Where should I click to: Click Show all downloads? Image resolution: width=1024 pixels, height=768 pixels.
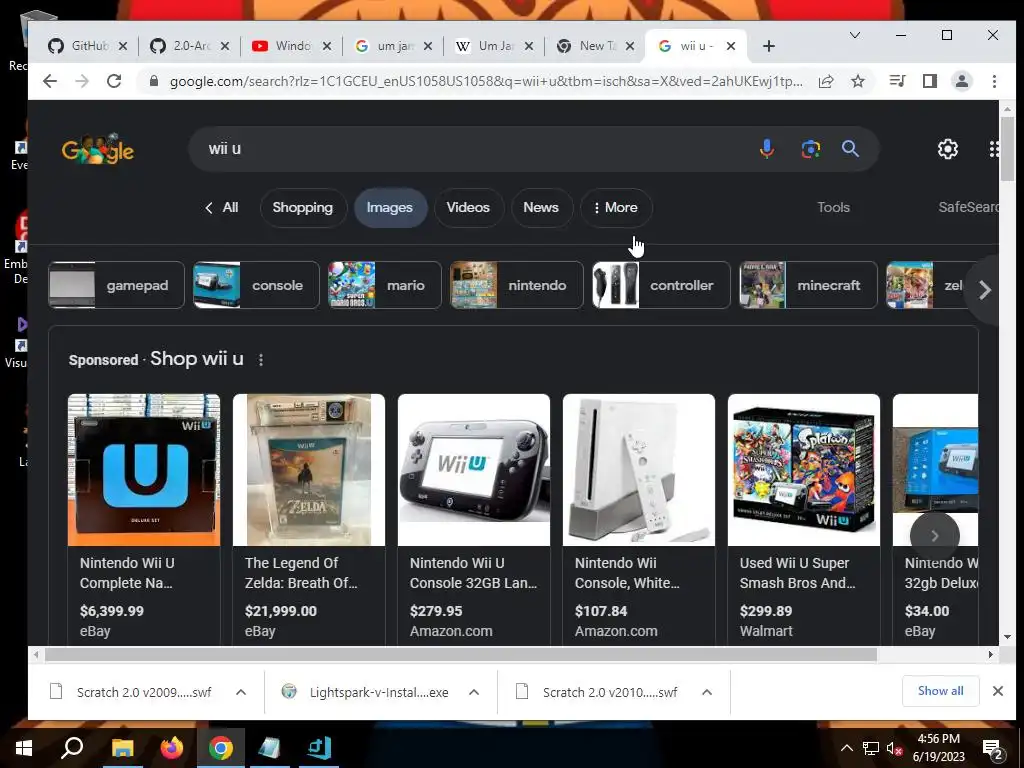click(x=940, y=691)
